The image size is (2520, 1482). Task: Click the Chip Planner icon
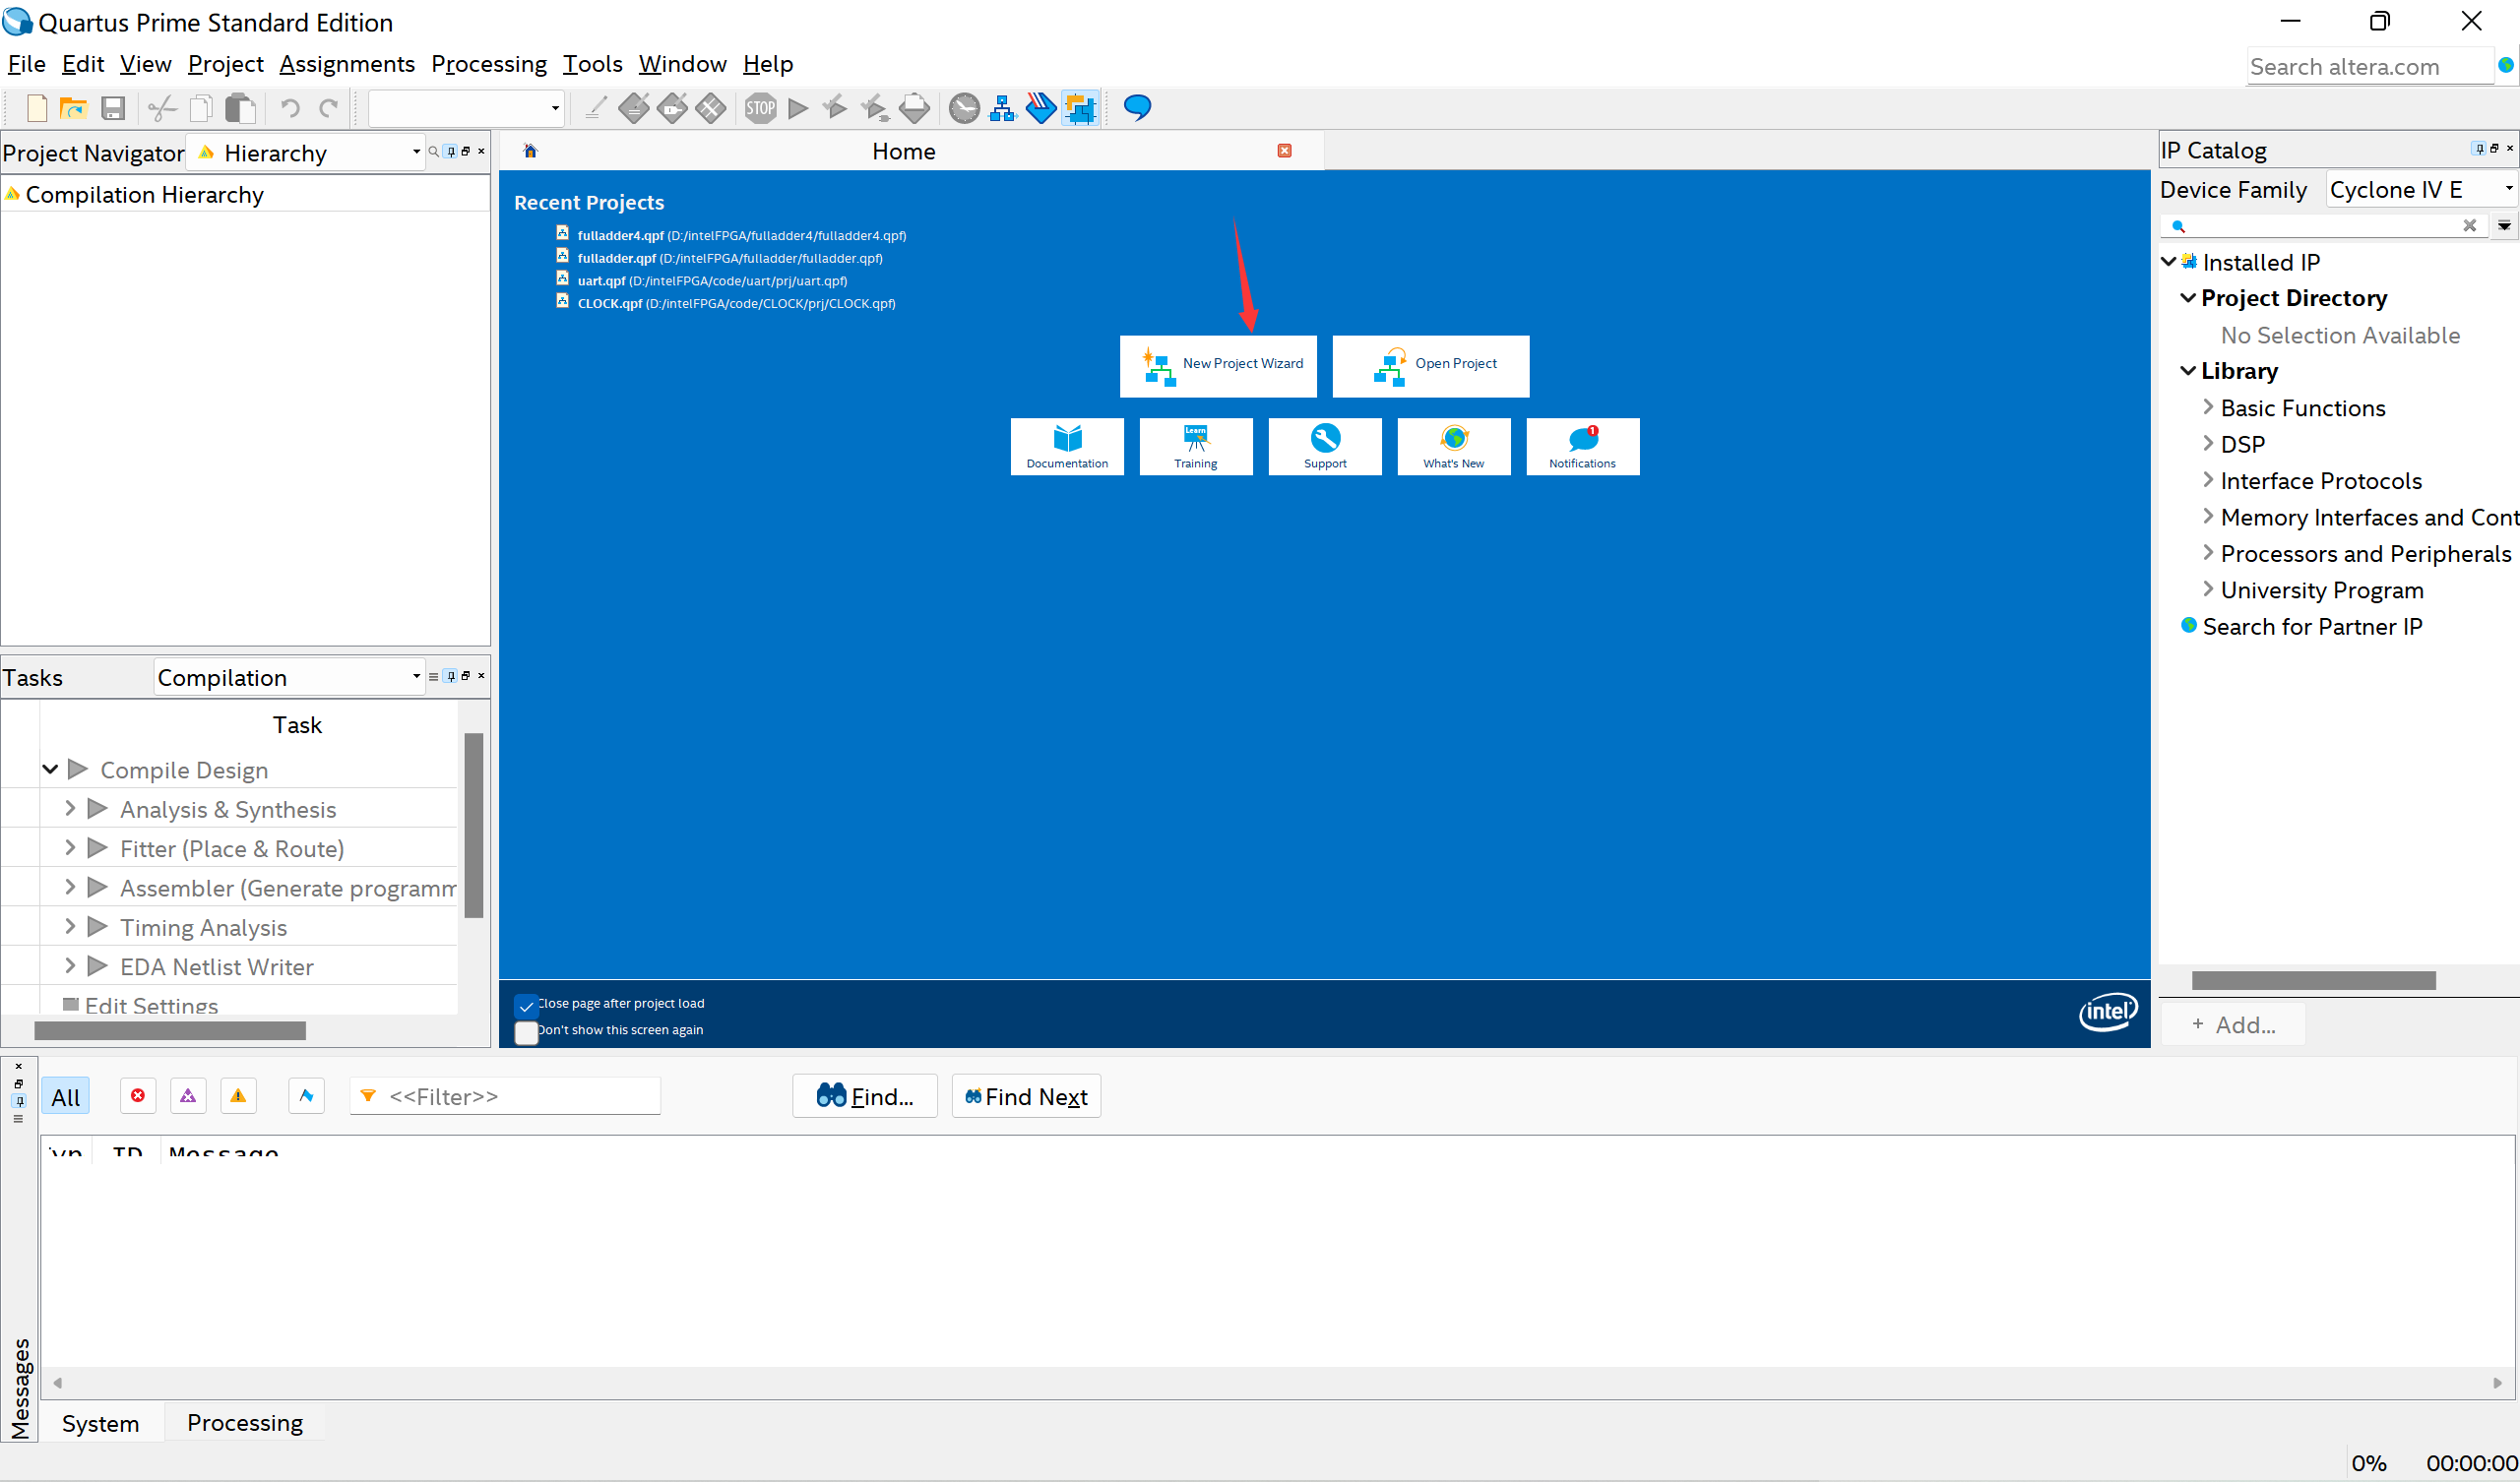click(1080, 108)
